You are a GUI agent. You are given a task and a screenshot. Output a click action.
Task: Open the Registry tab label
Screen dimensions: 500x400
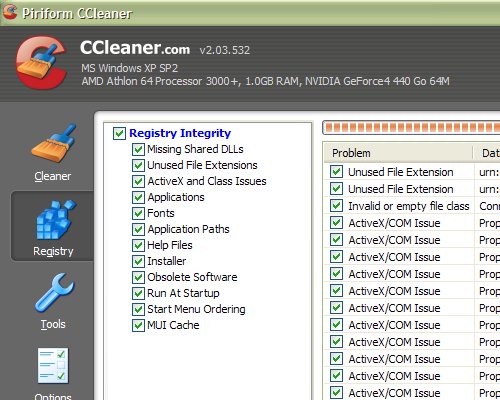[53, 252]
